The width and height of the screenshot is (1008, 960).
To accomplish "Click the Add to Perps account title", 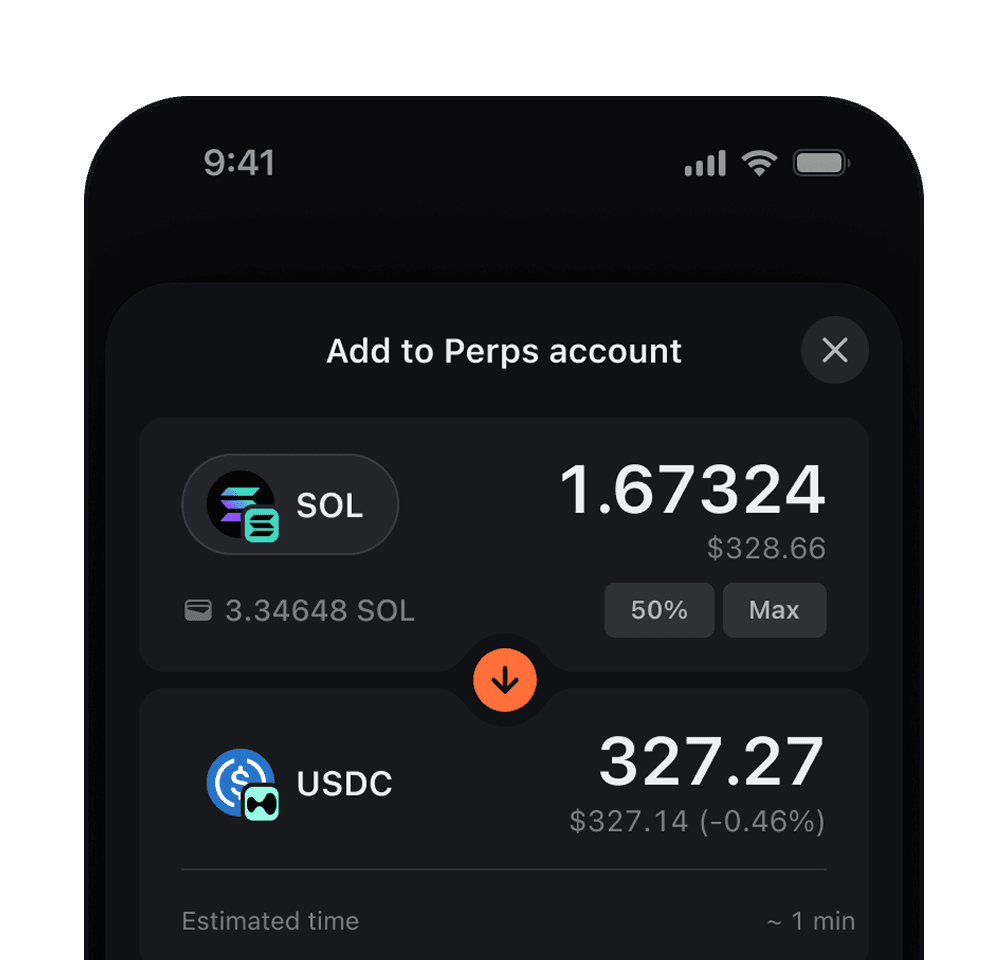I will 504,351.
